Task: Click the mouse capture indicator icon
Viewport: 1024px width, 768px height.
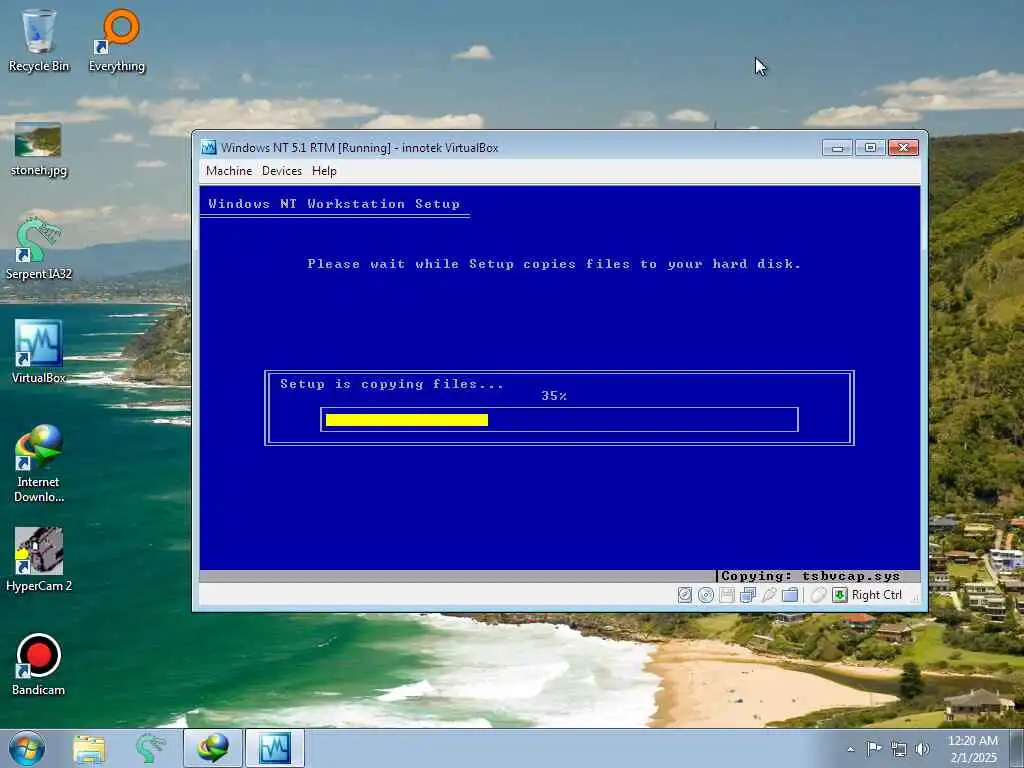Action: (x=818, y=595)
